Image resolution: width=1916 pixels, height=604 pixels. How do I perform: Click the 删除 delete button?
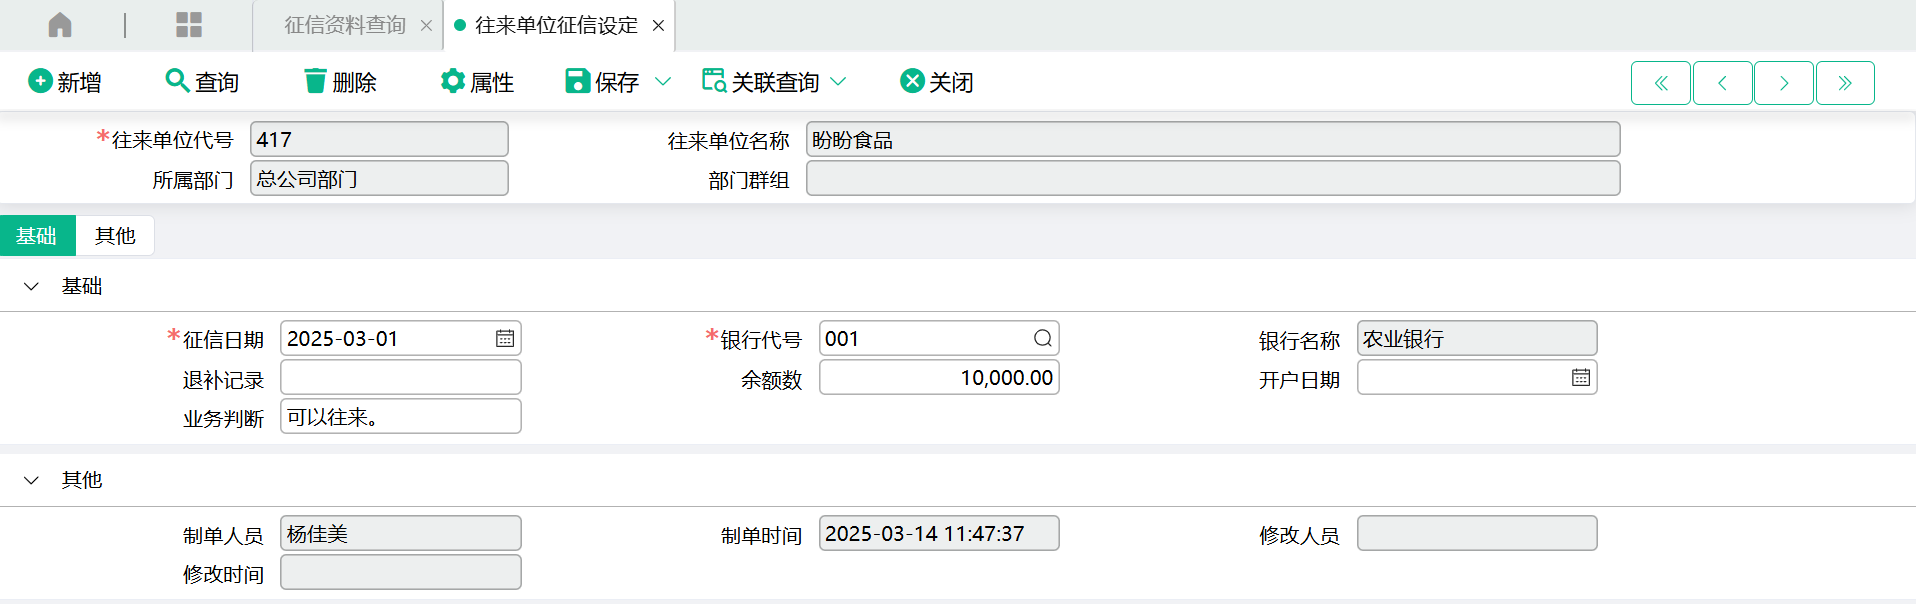[340, 82]
